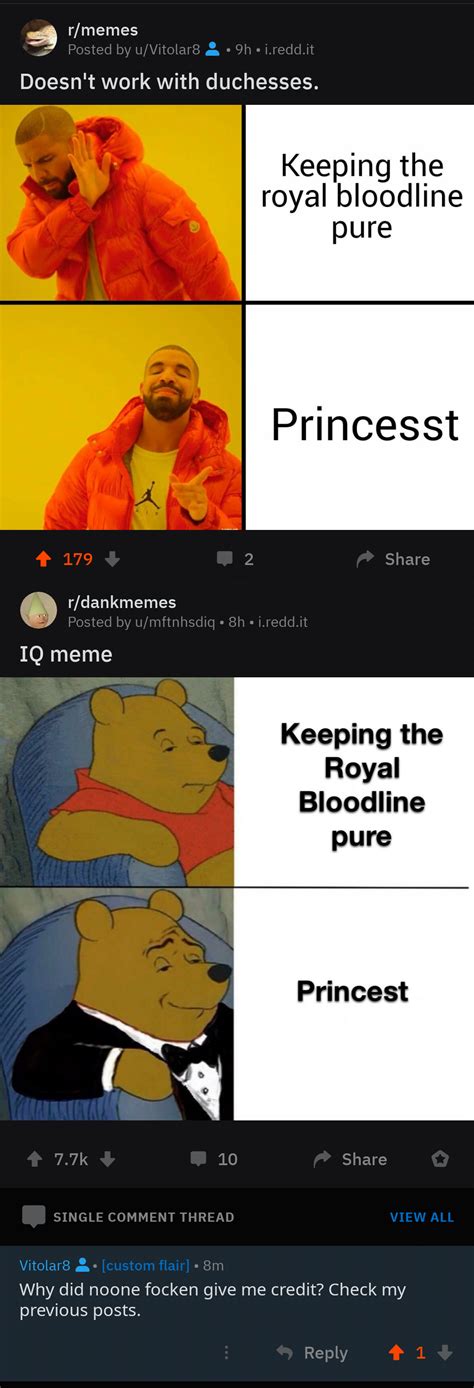Downvote Vitolar8's comment
The height and width of the screenshot is (1388, 474).
[445, 1353]
